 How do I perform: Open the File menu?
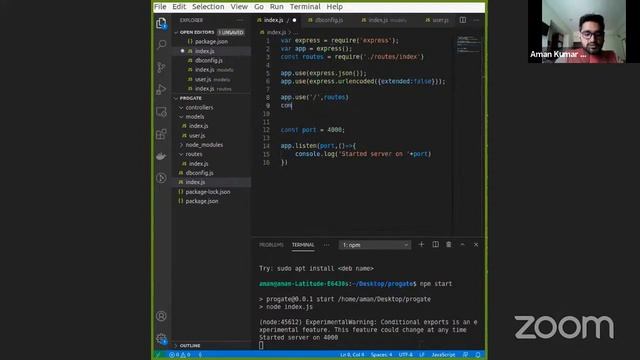(160, 7)
